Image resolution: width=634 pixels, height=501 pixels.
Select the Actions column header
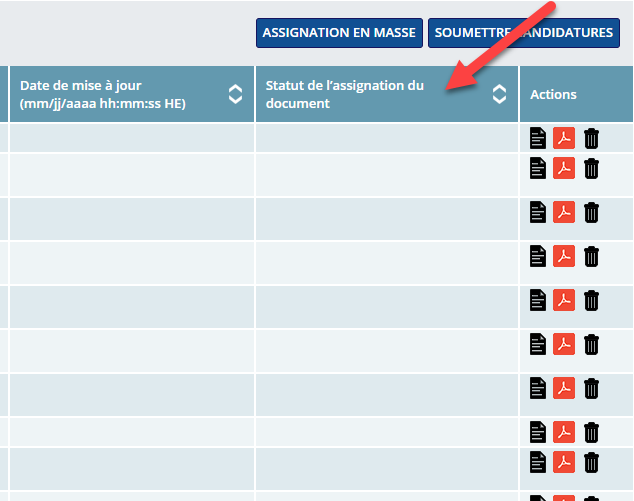point(553,95)
